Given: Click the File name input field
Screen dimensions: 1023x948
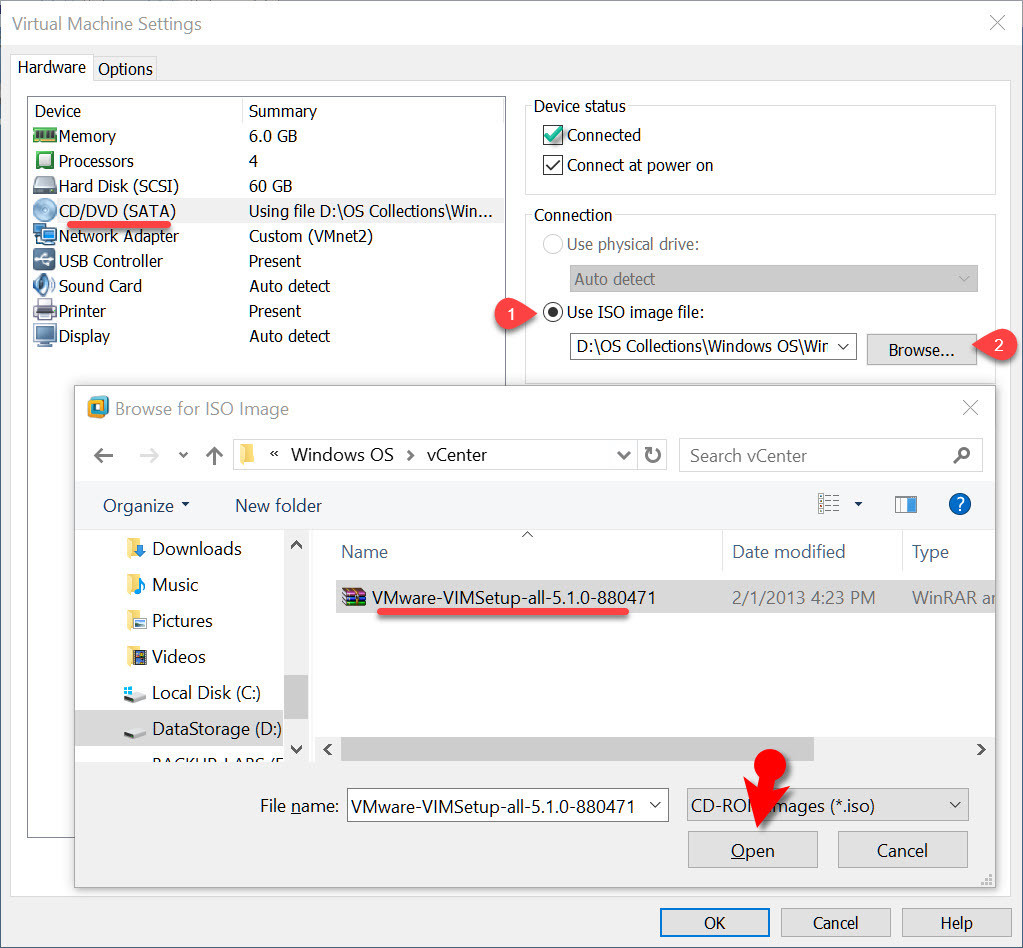Looking at the screenshot, I should 508,805.
